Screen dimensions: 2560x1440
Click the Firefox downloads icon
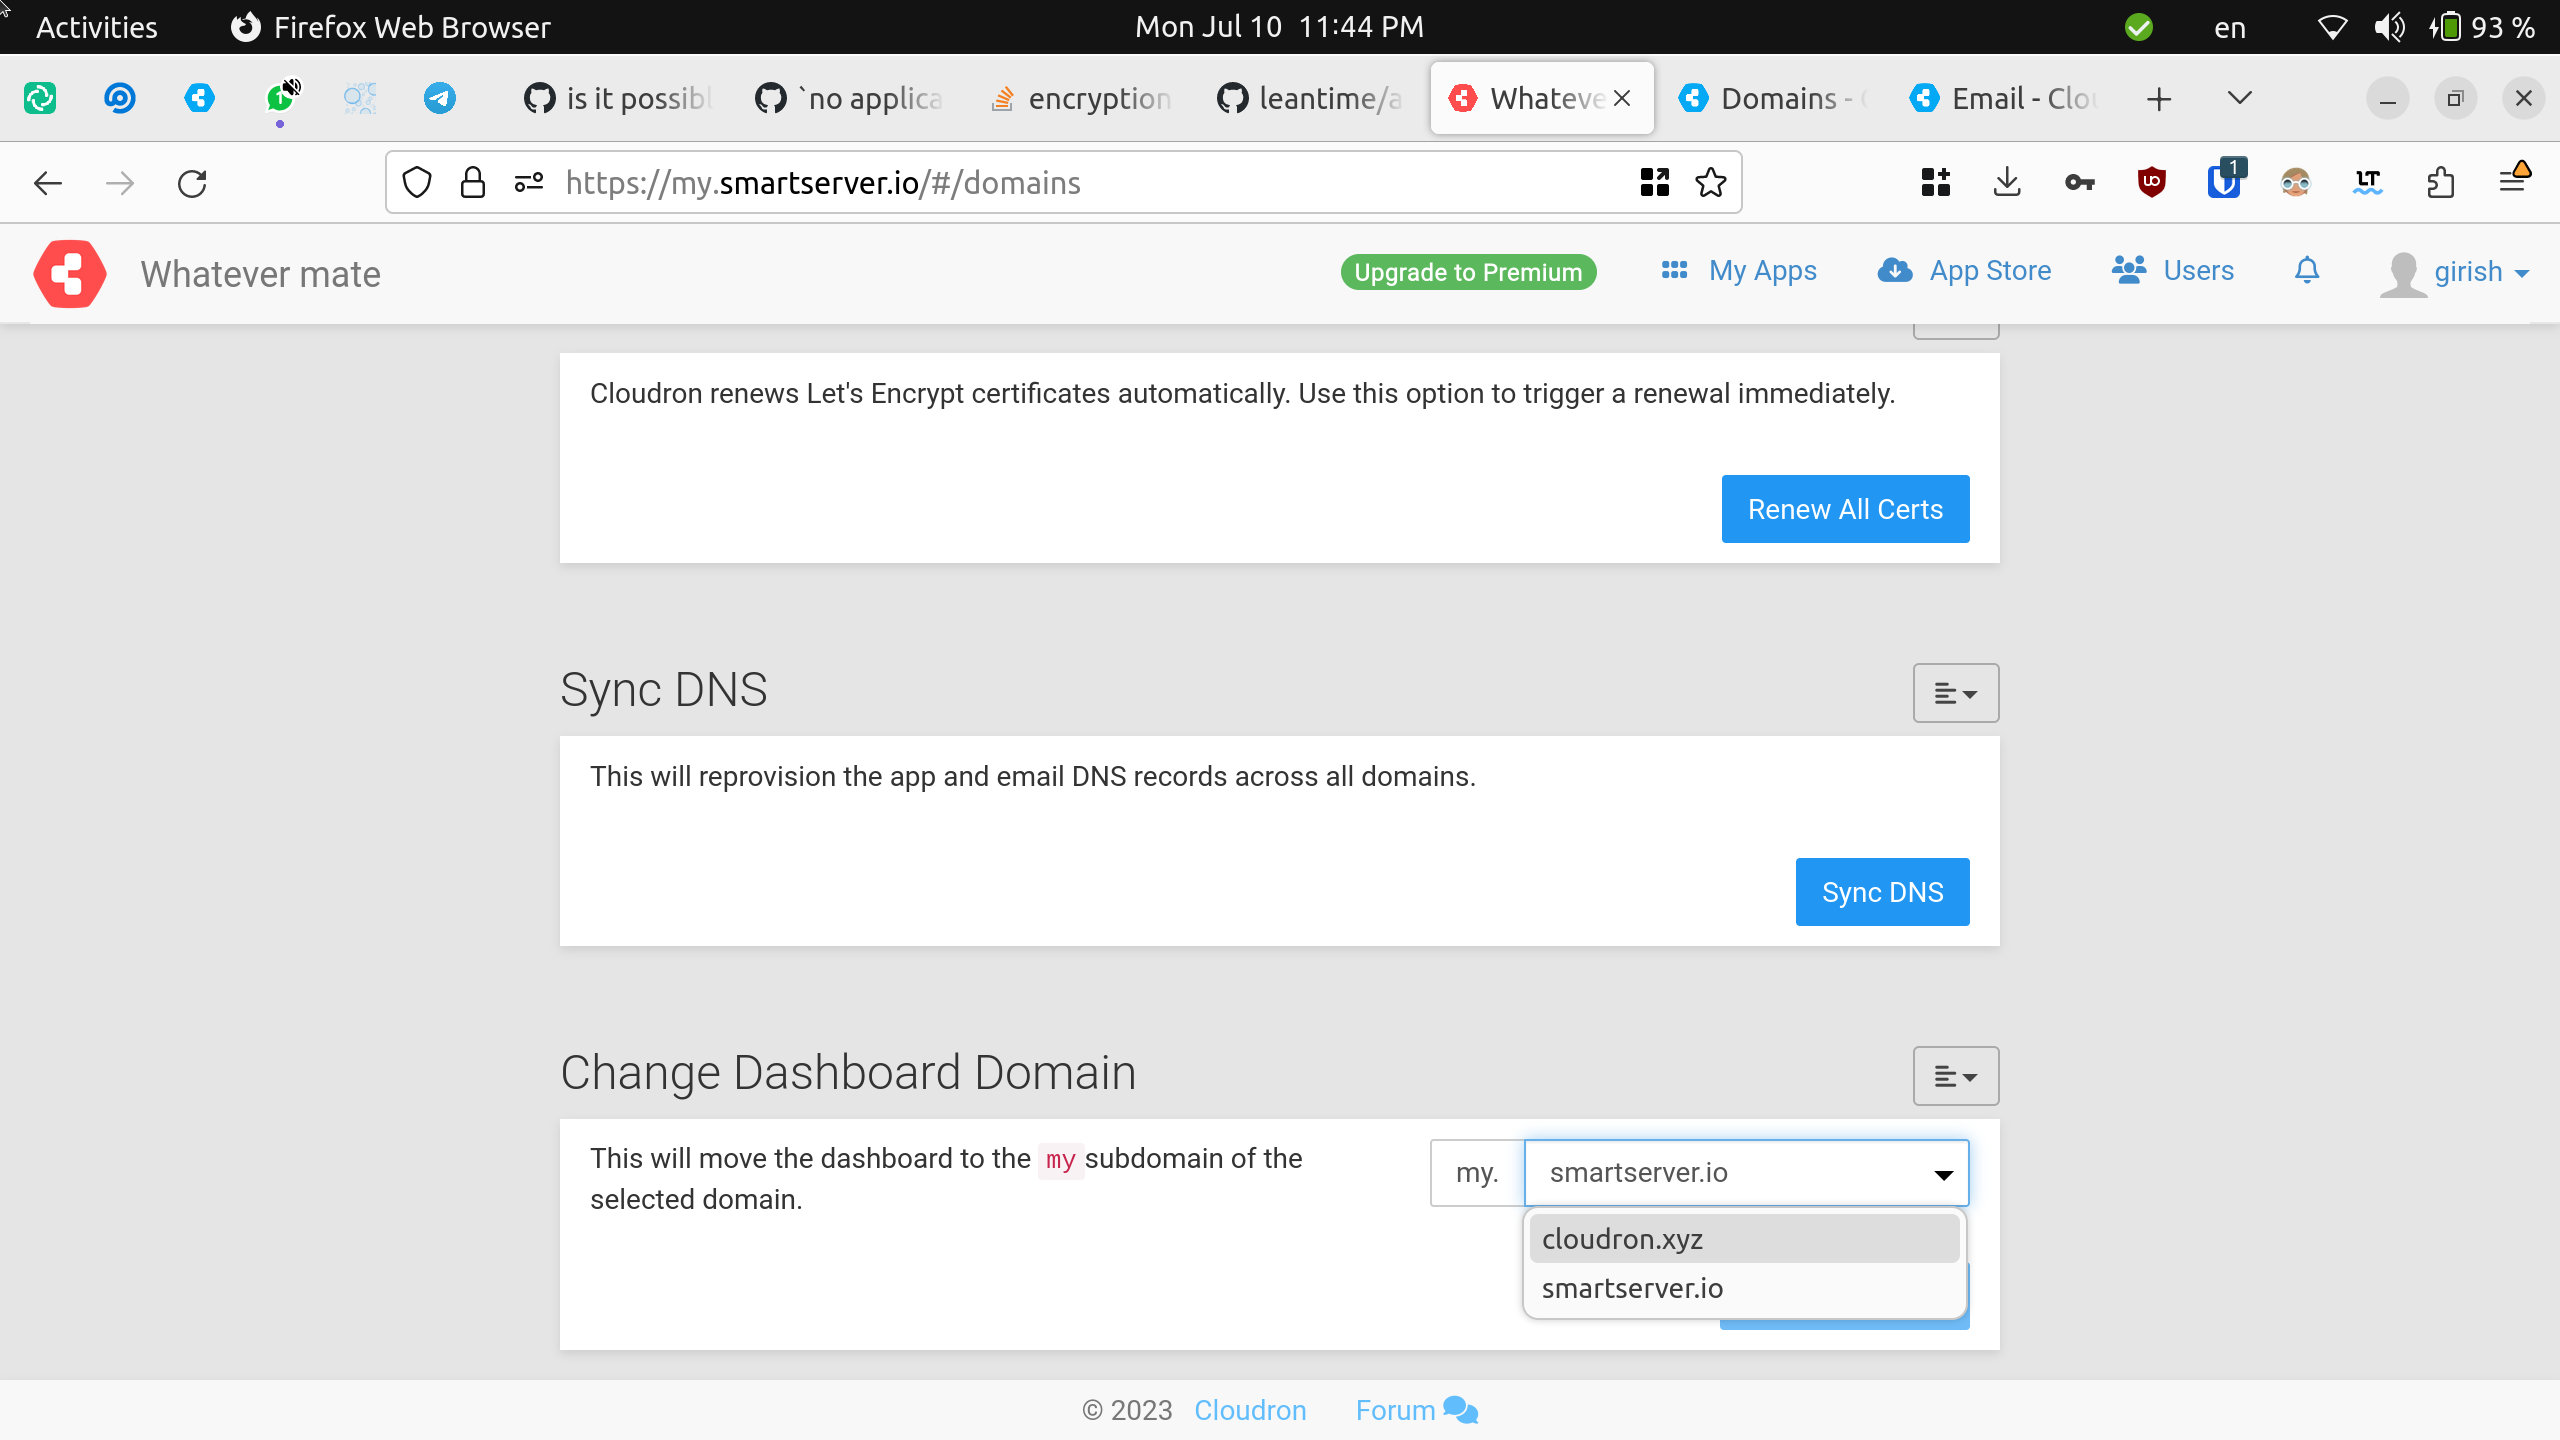[2007, 183]
